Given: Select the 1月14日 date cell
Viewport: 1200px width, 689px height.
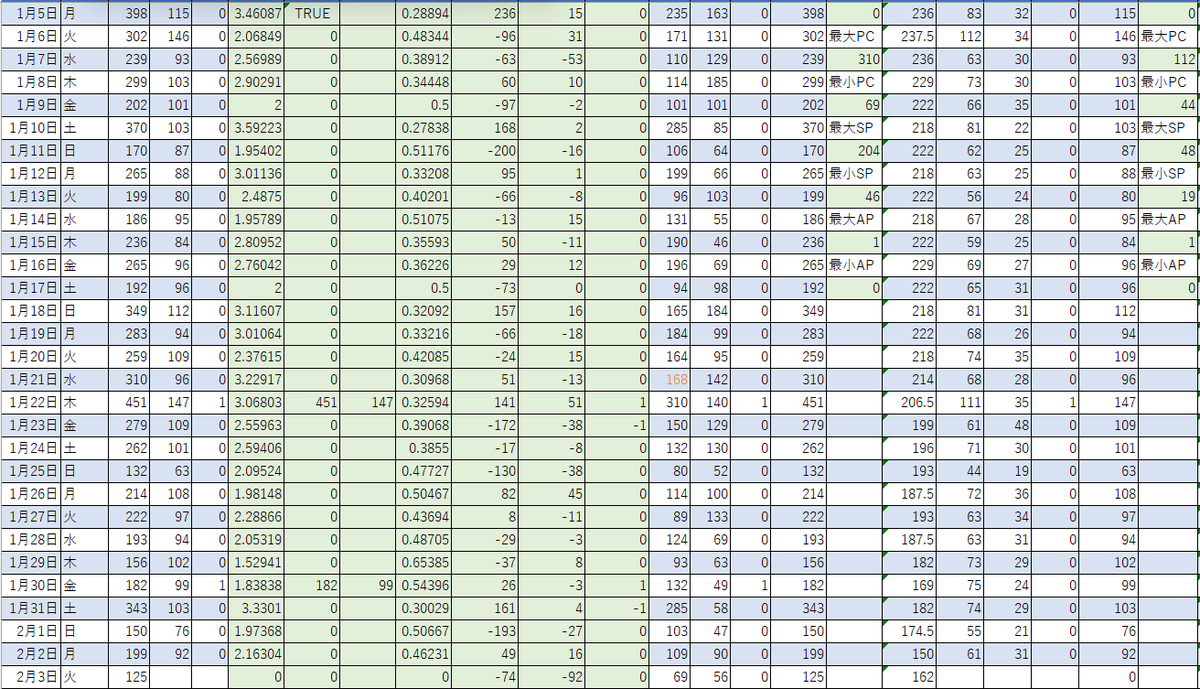Looking at the screenshot, I should tap(30, 219).
